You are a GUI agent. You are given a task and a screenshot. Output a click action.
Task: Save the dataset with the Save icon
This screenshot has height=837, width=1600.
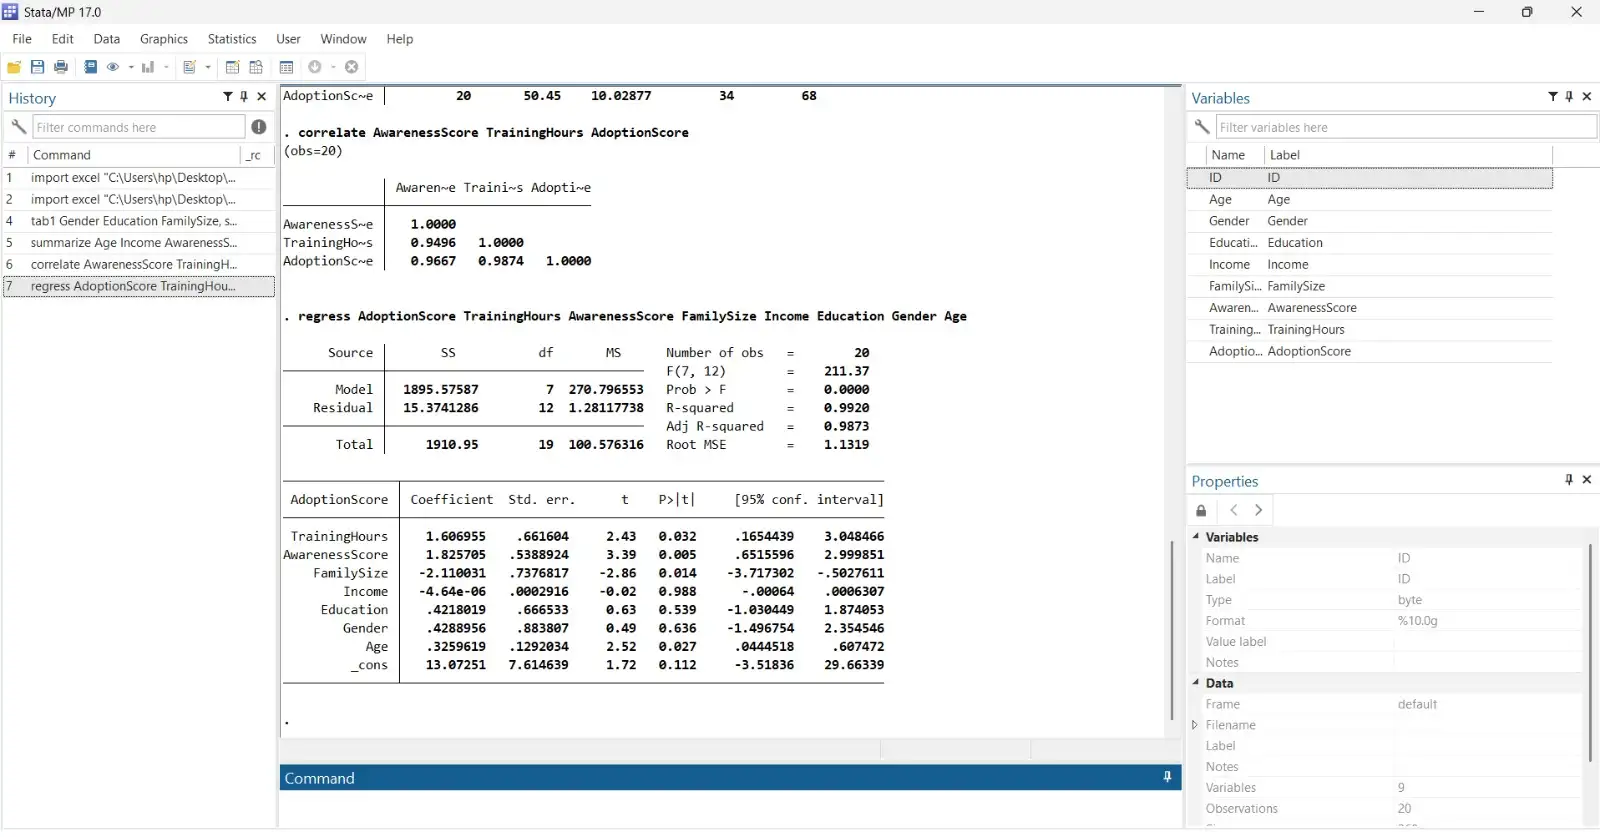coord(37,67)
